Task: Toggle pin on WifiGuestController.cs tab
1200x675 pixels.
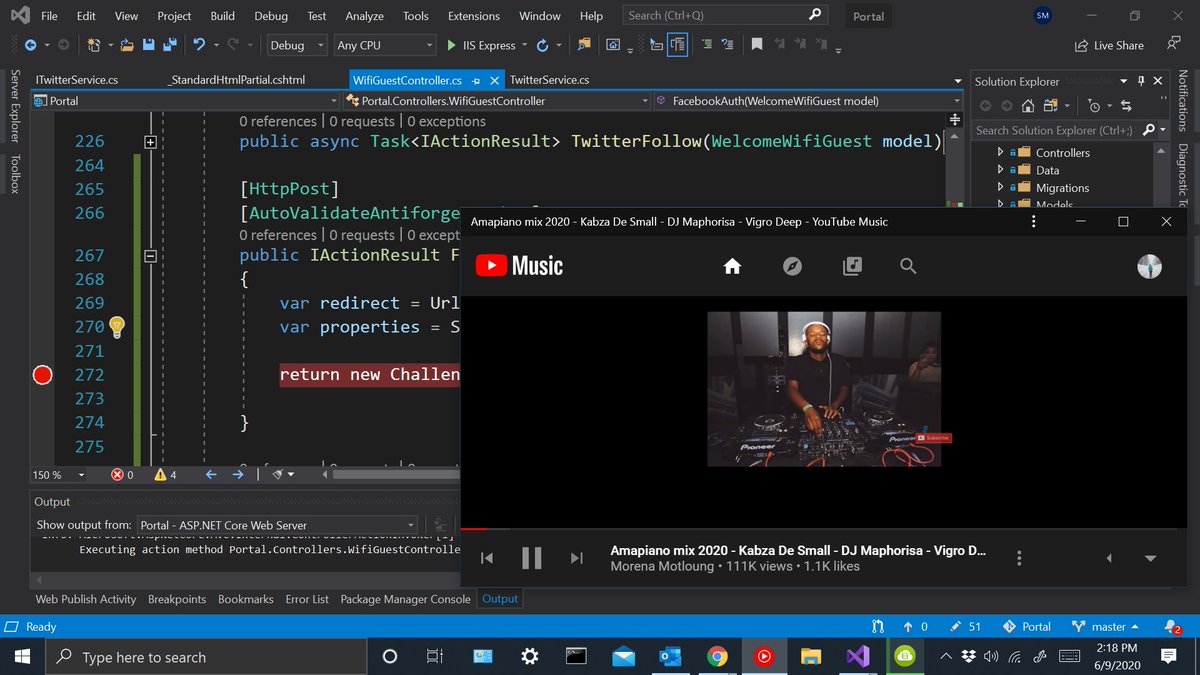Action: [x=477, y=80]
